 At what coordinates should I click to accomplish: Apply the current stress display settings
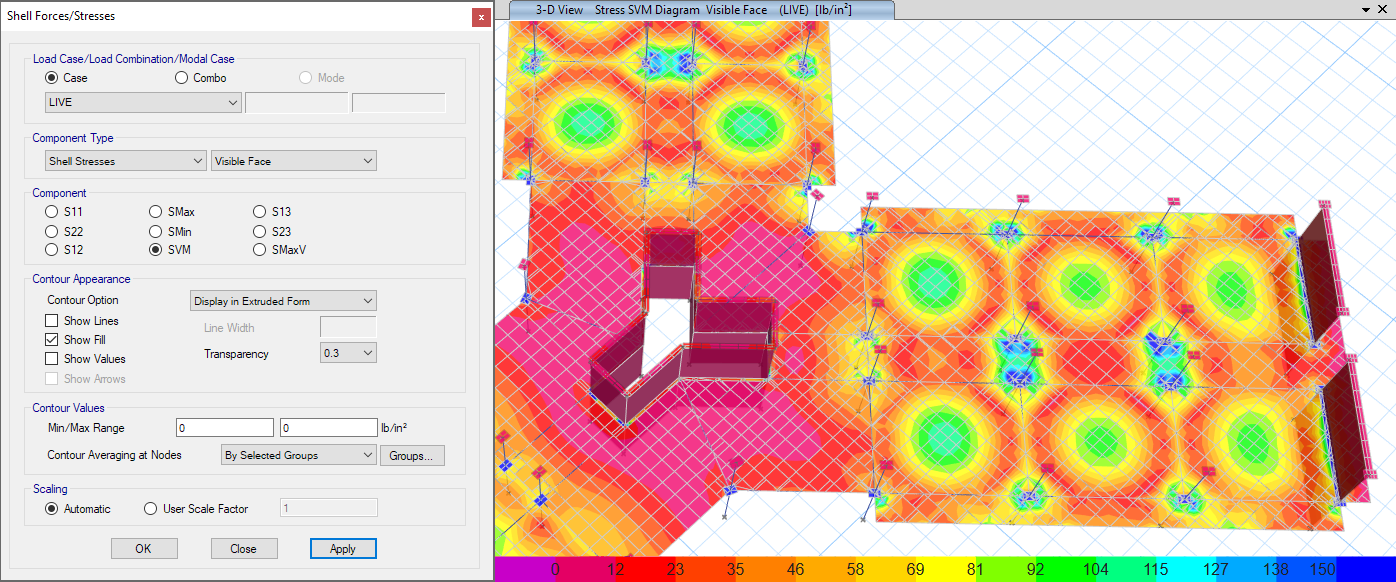coord(343,548)
